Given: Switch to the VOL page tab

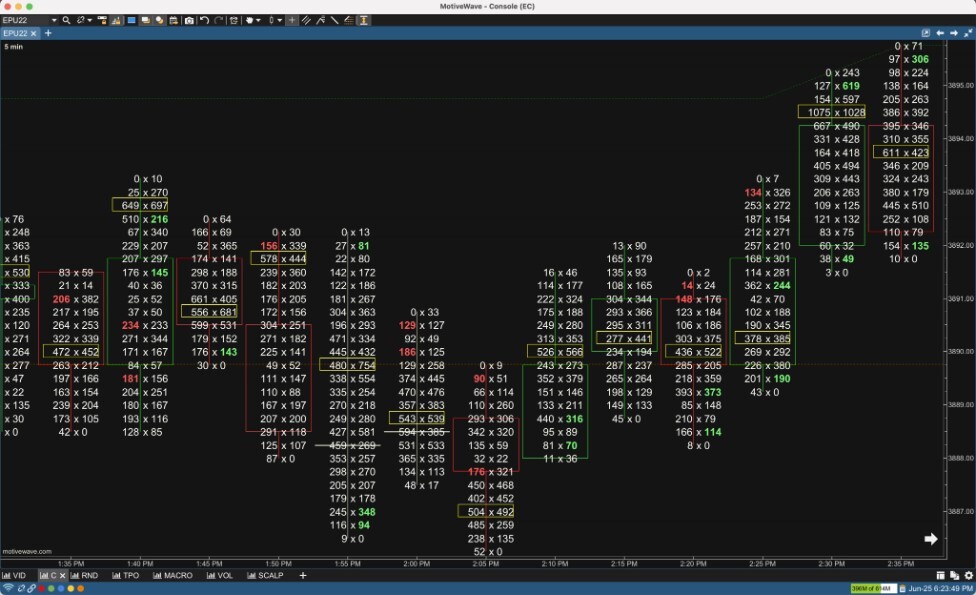Looking at the screenshot, I should [x=219, y=576].
